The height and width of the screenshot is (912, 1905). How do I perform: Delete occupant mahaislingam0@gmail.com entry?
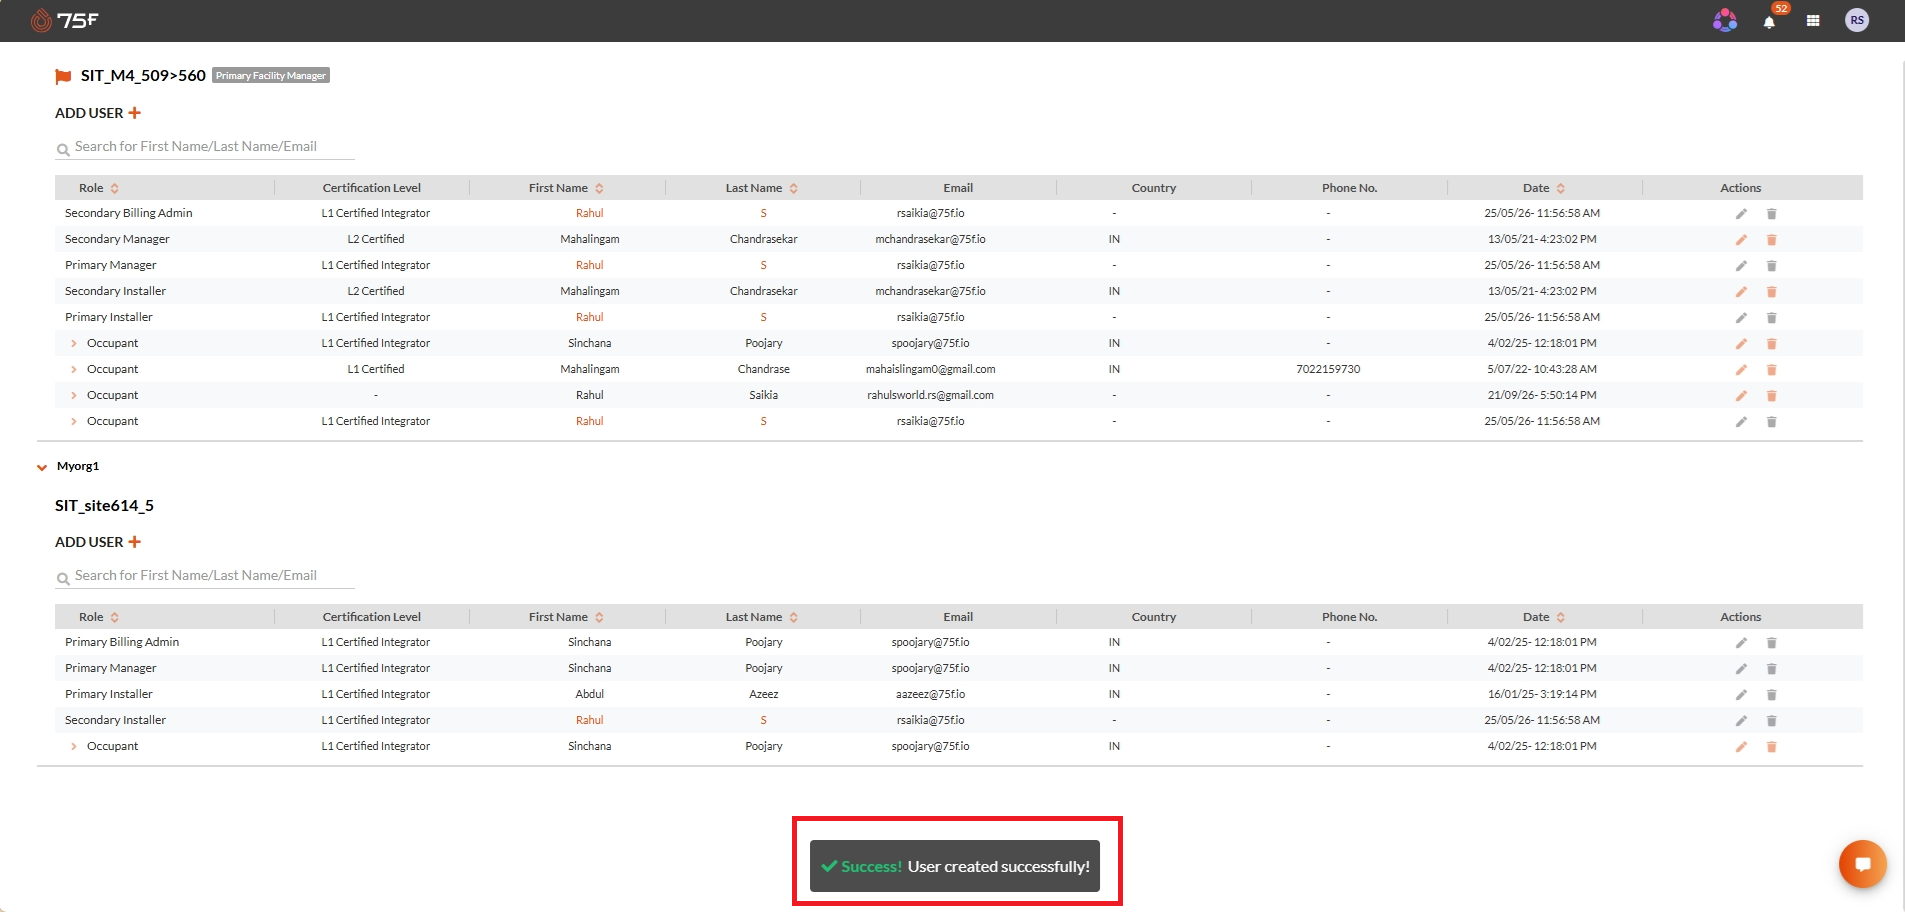coord(1771,370)
